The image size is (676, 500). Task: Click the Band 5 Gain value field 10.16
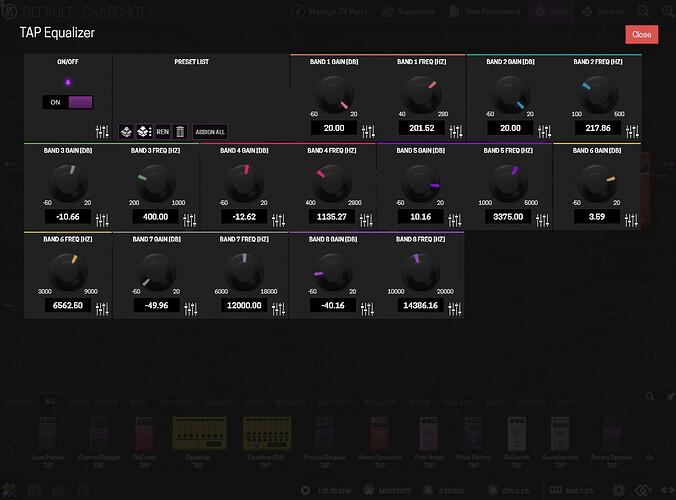pyautogui.click(x=421, y=217)
